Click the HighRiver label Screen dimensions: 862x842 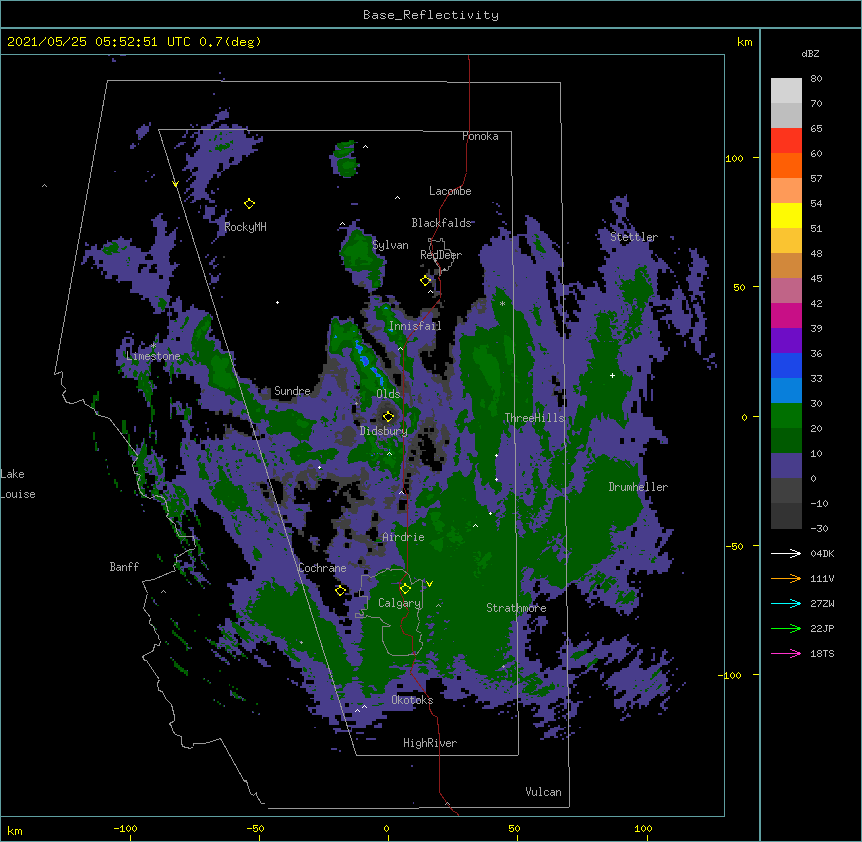[430, 743]
